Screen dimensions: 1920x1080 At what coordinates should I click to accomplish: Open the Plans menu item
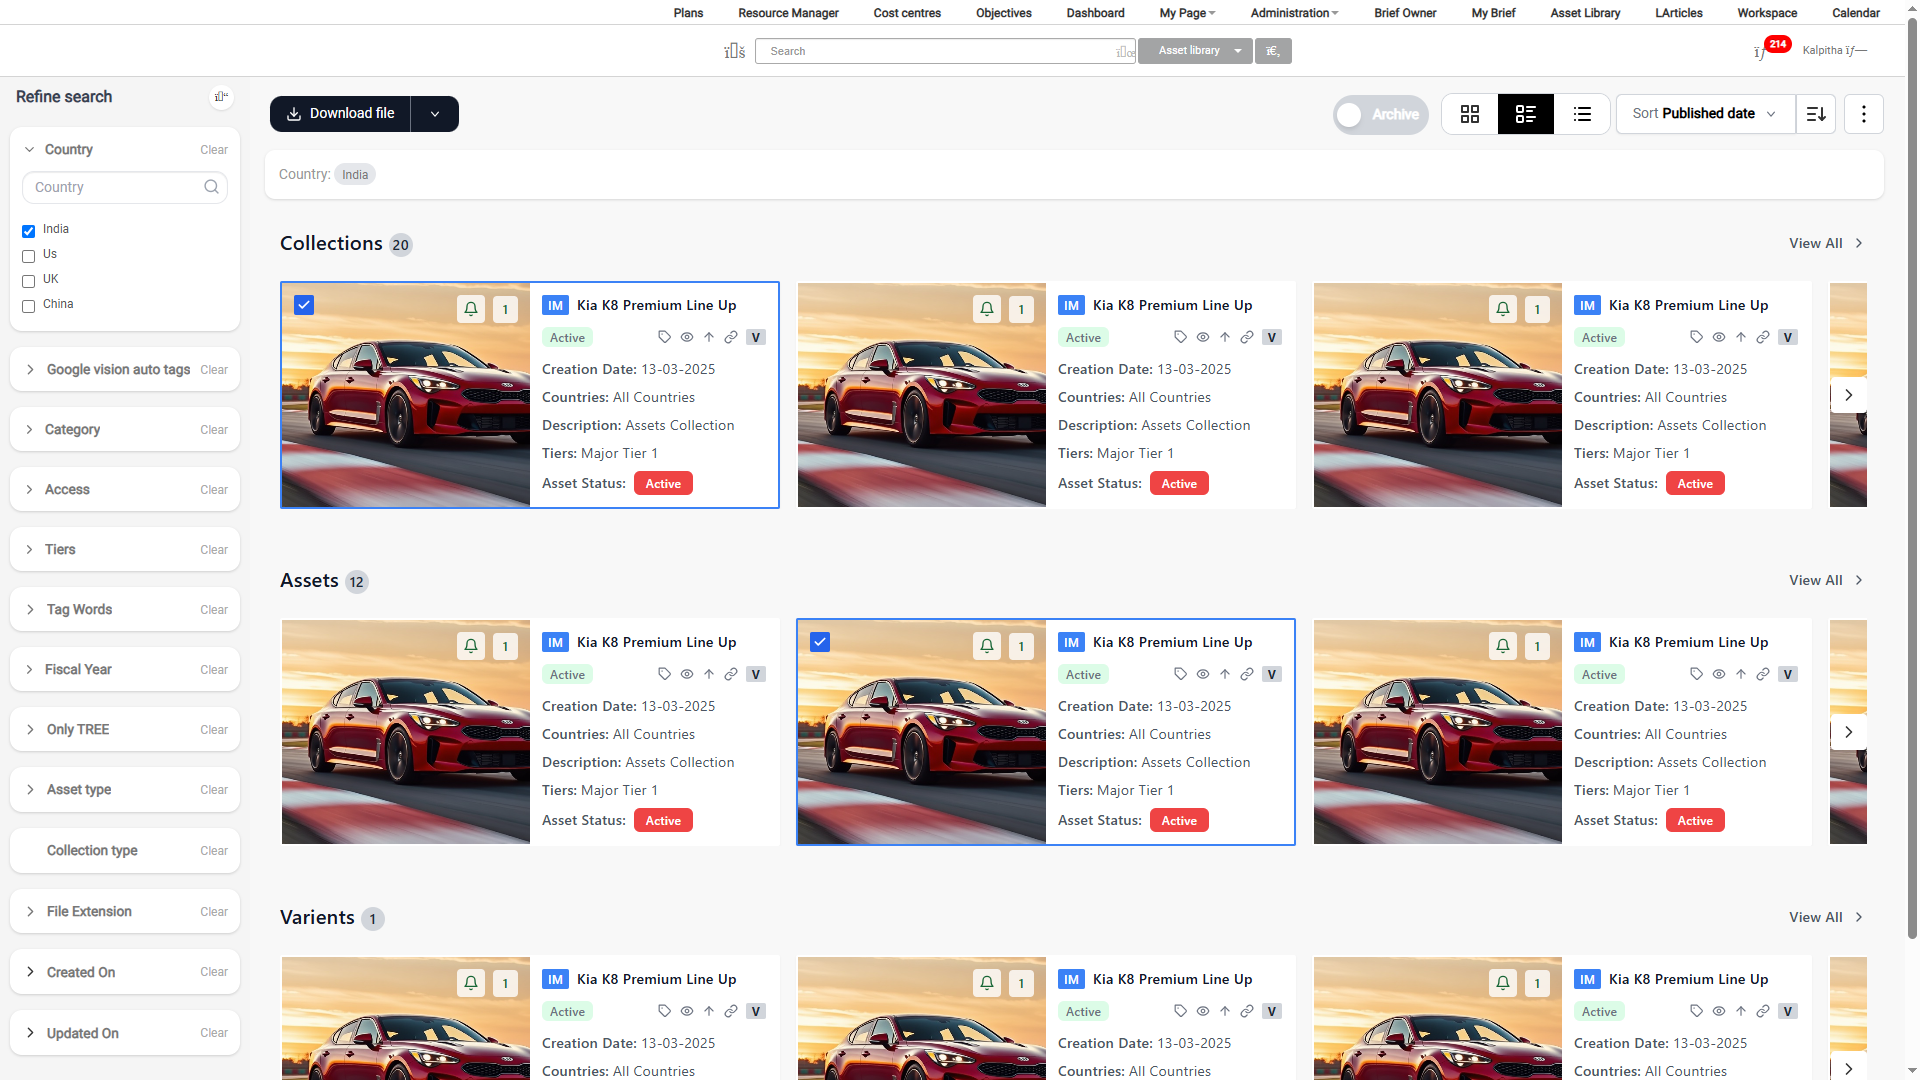click(688, 13)
